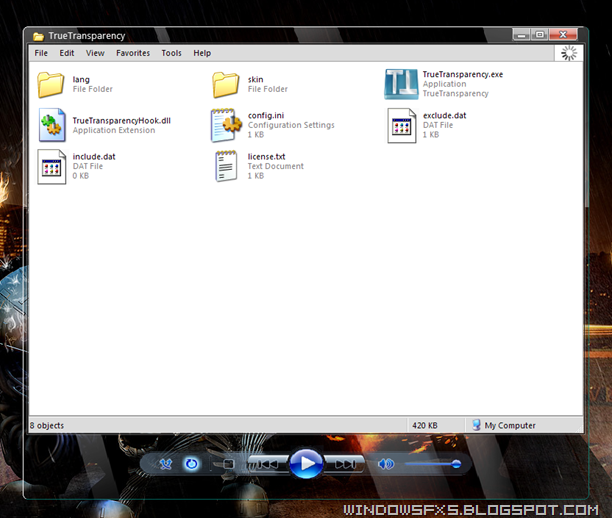
Task: Click the include.dat file name
Action: point(94,156)
